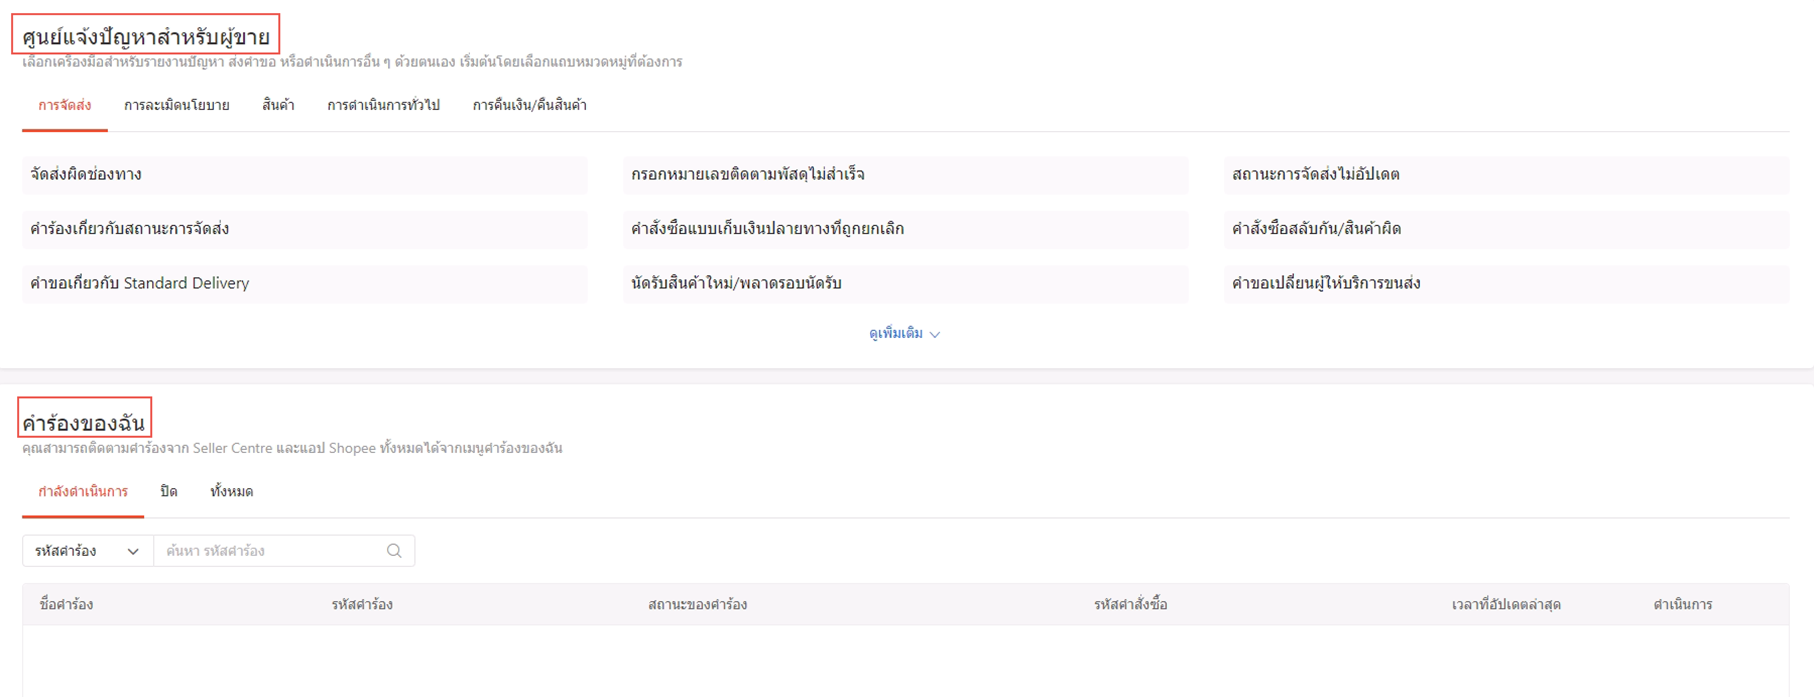This screenshot has height=697, width=1814.
Task: Choose คำขอเปลี่ยนผู้ให้บริการขนส่ง option
Action: [1507, 284]
